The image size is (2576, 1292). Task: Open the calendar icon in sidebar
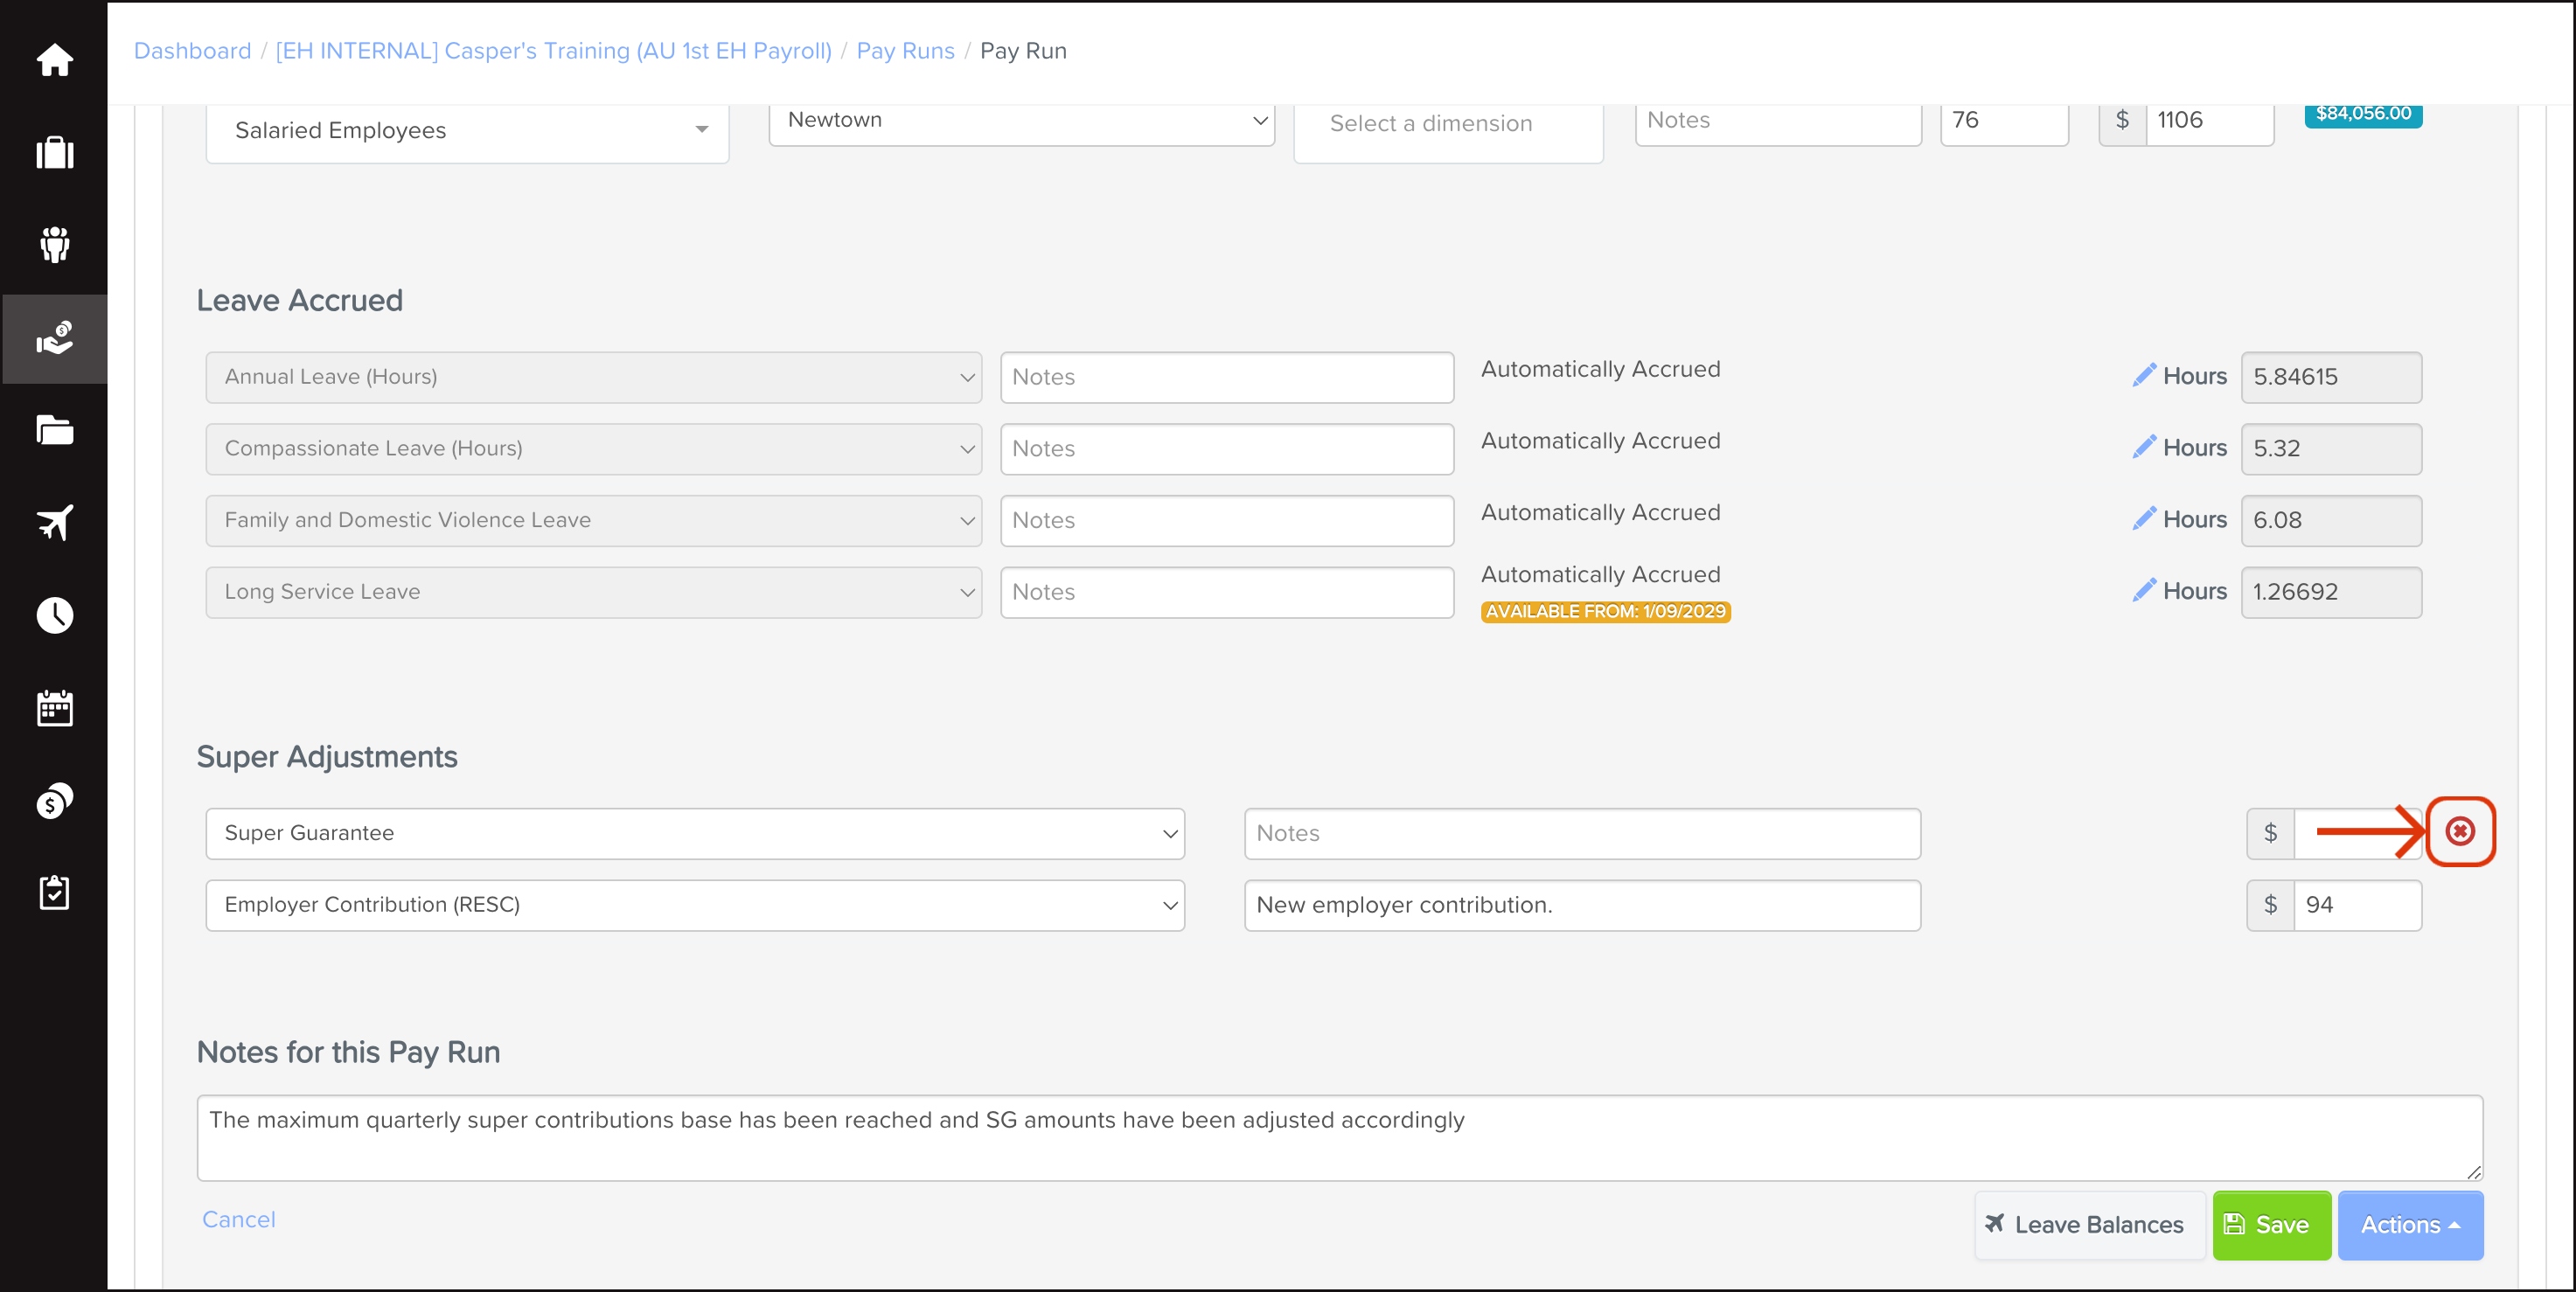54,708
